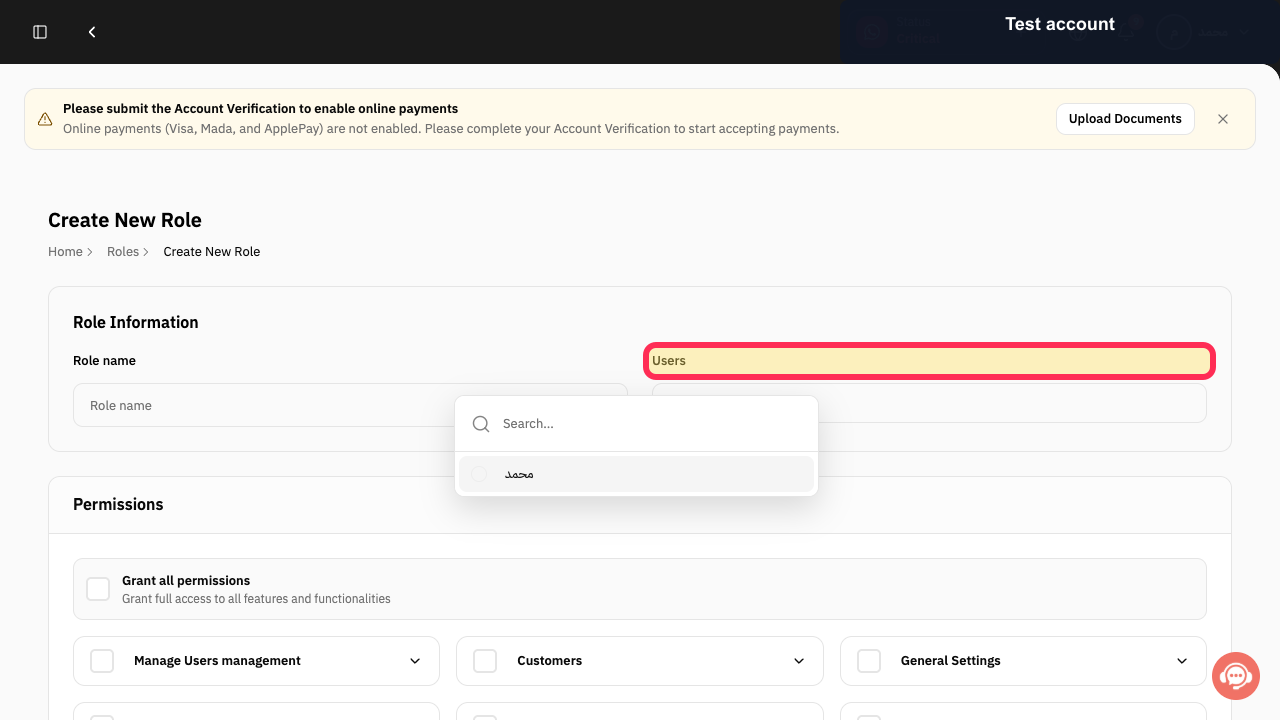
Task: Click the Upload Documents button
Action: [1125, 119]
